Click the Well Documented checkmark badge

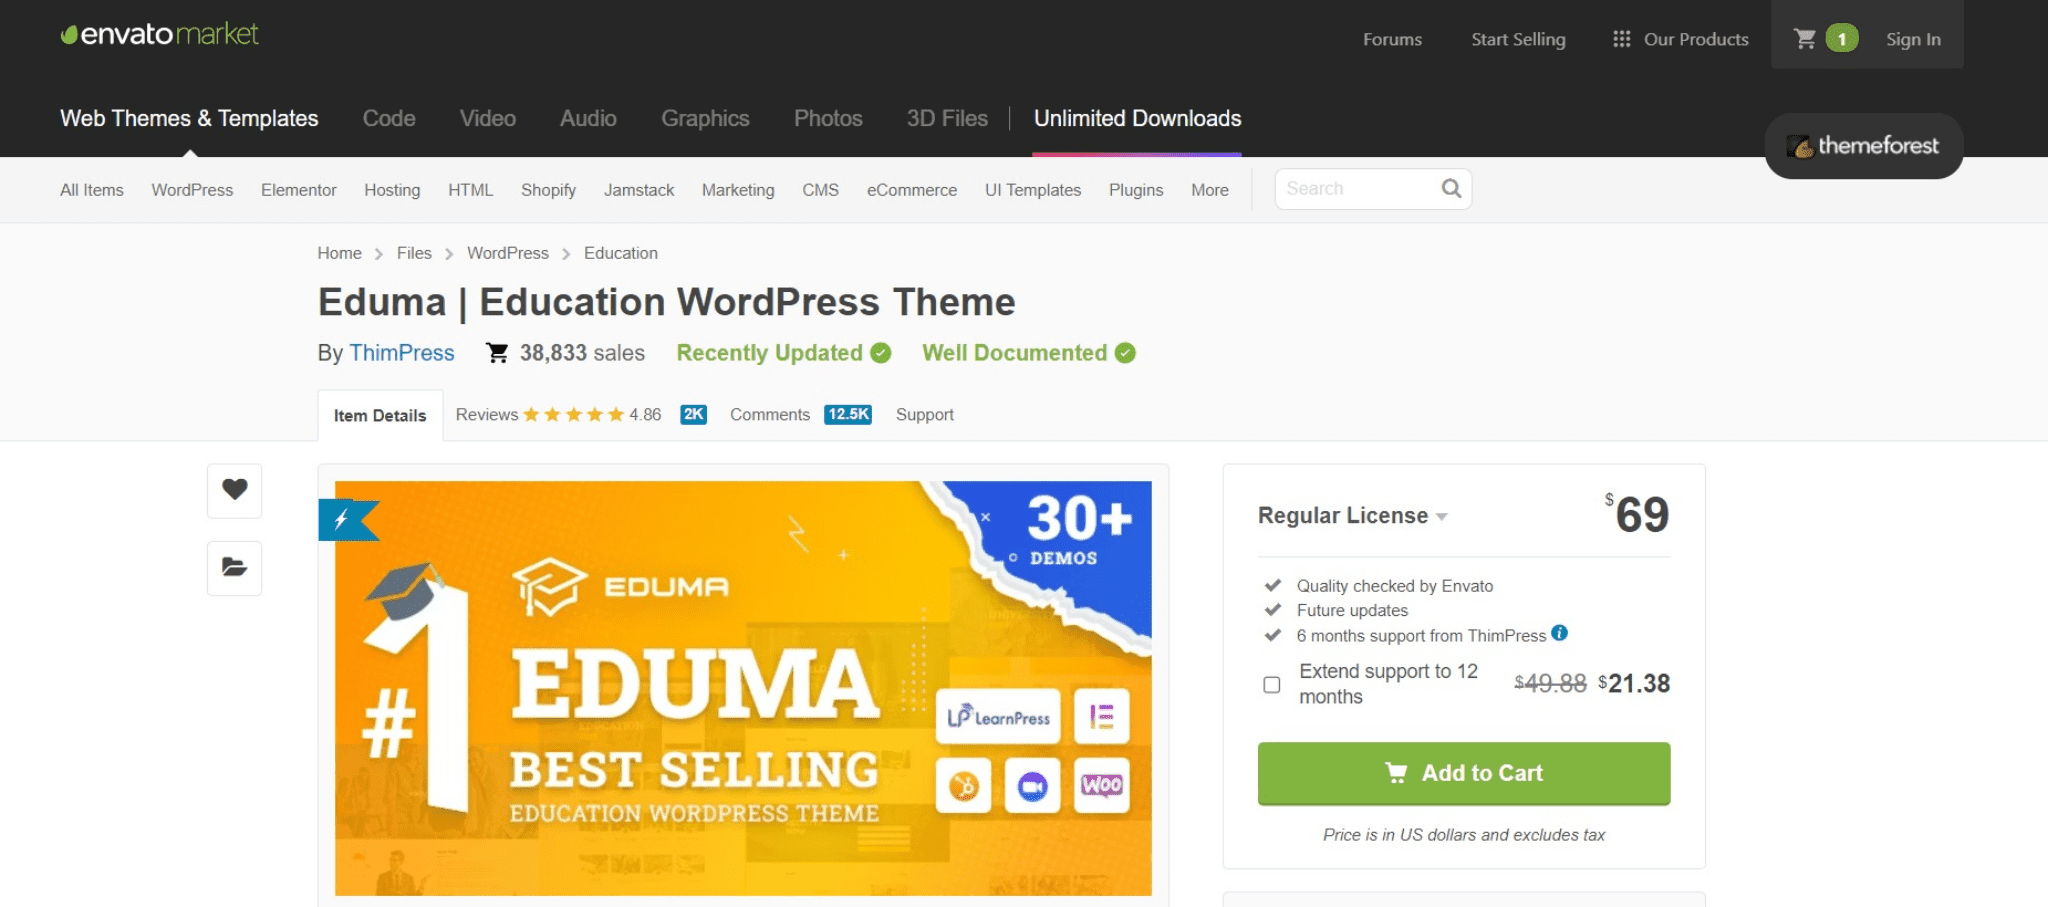pyautogui.click(x=1125, y=353)
